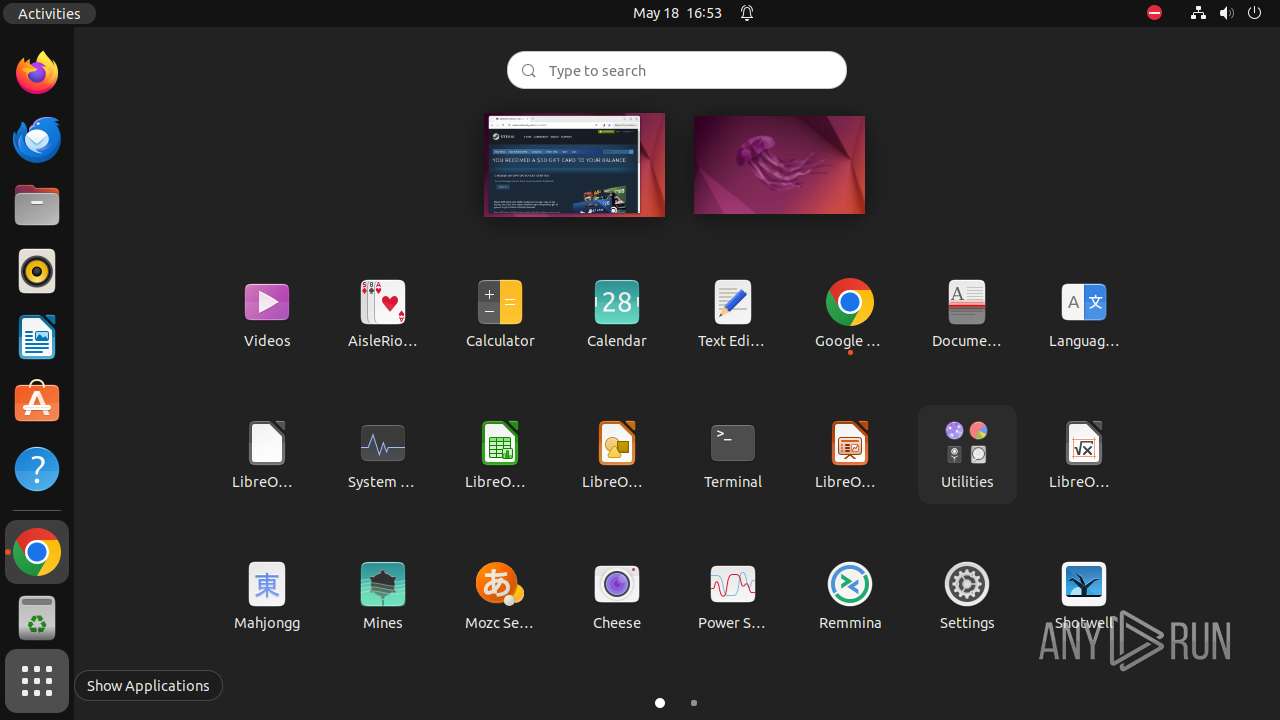1280x720 pixels.
Task: Open the Videos app
Action: (267, 302)
